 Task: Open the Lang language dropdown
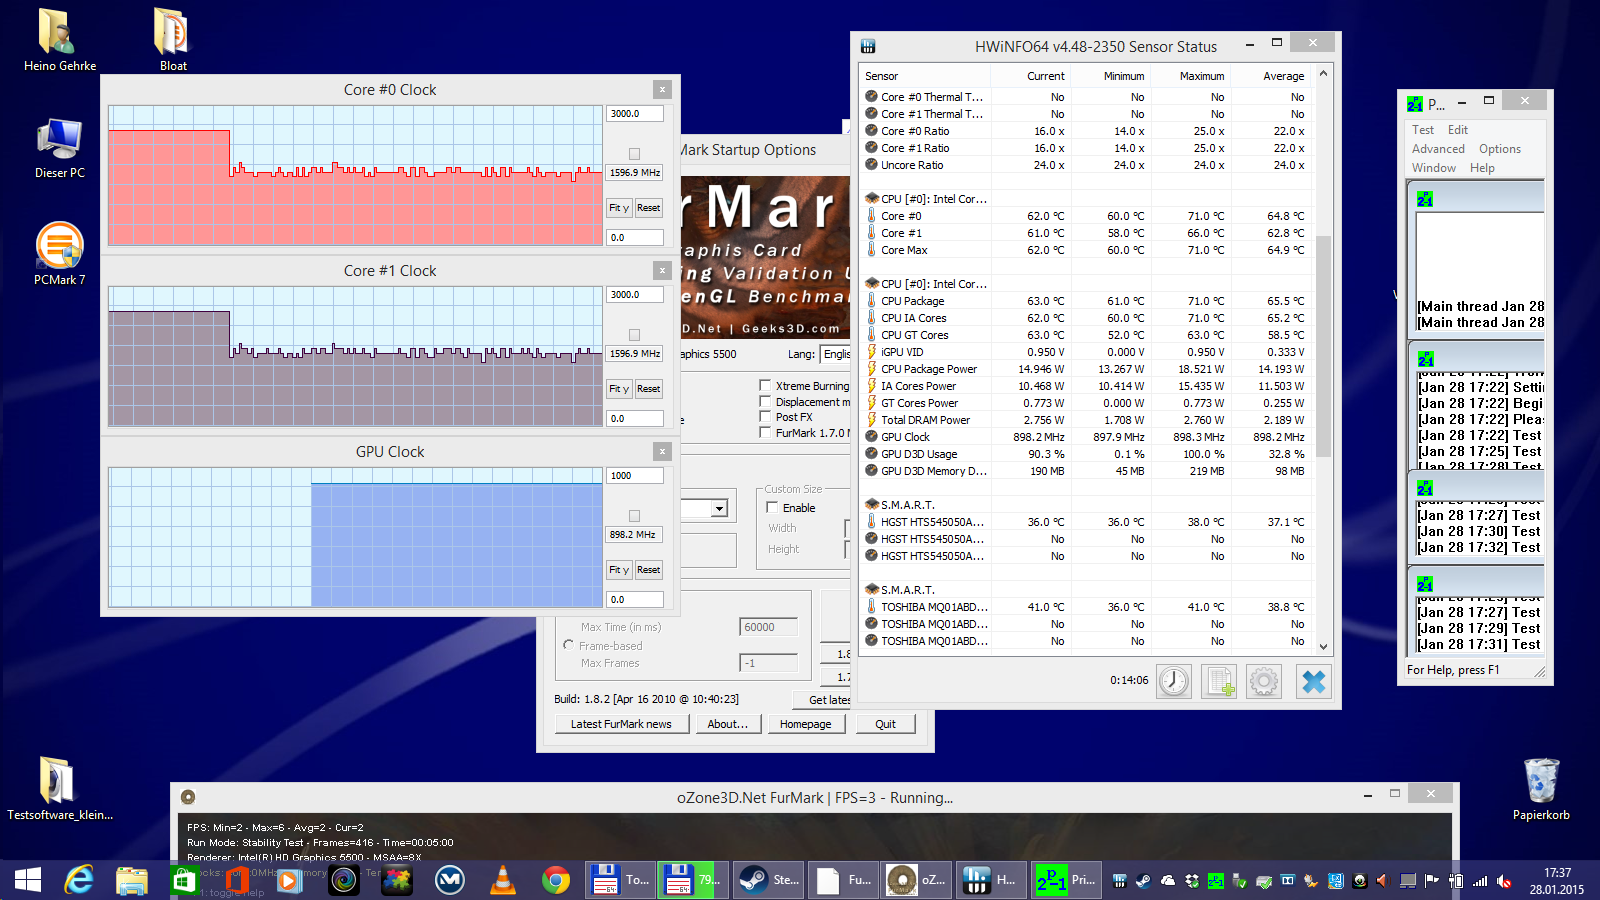click(x=835, y=354)
